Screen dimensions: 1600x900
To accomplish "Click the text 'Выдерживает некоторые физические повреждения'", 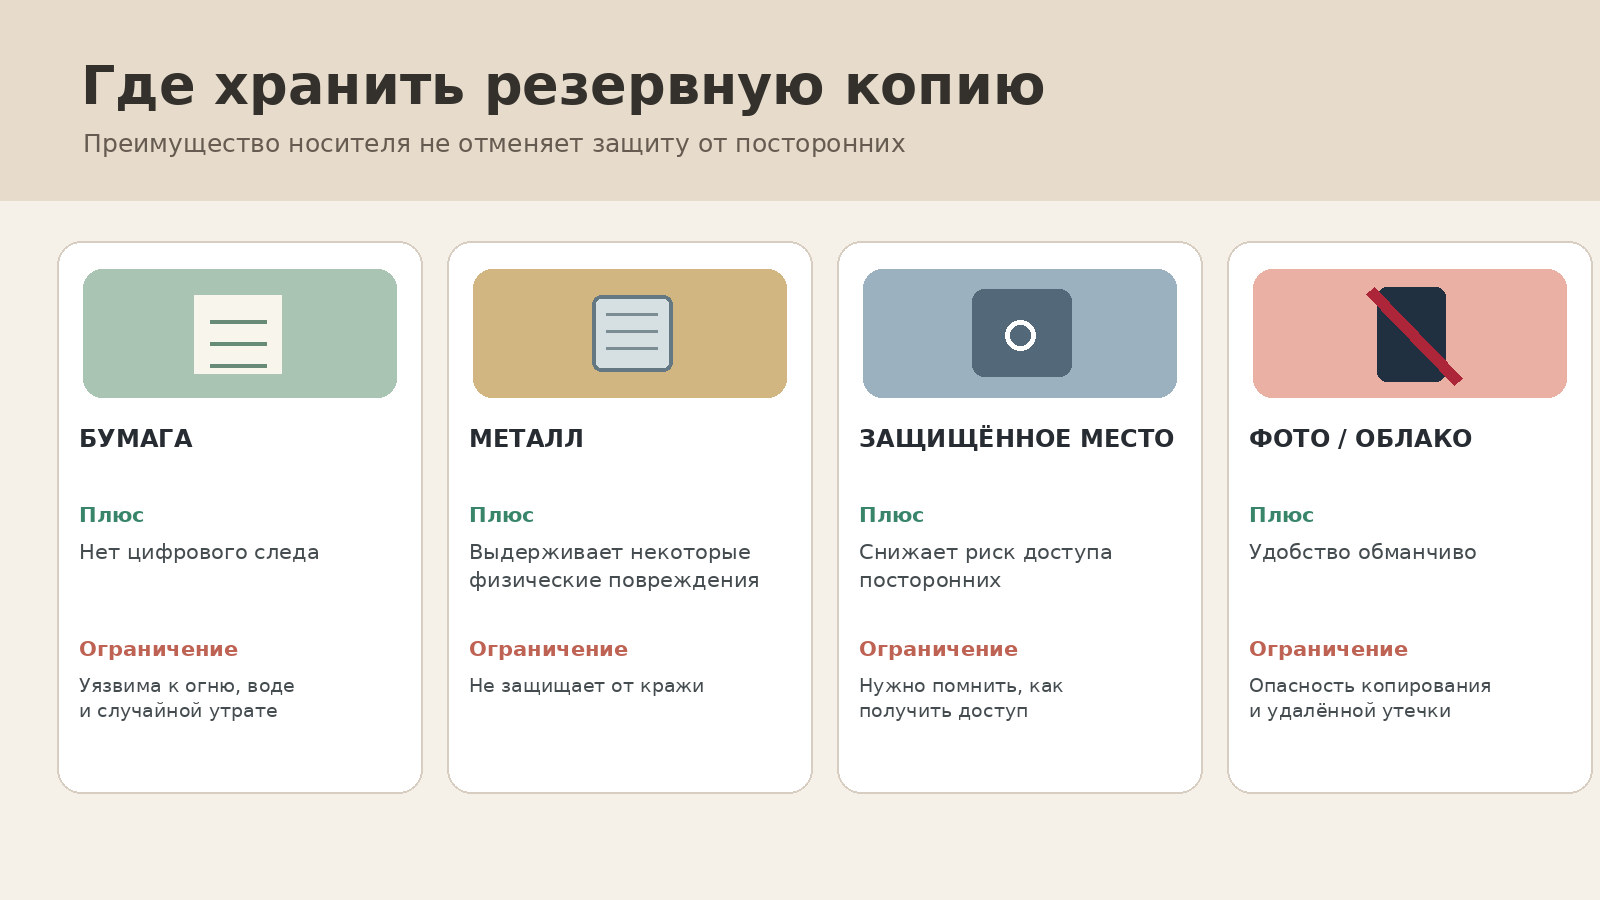I will click(614, 566).
